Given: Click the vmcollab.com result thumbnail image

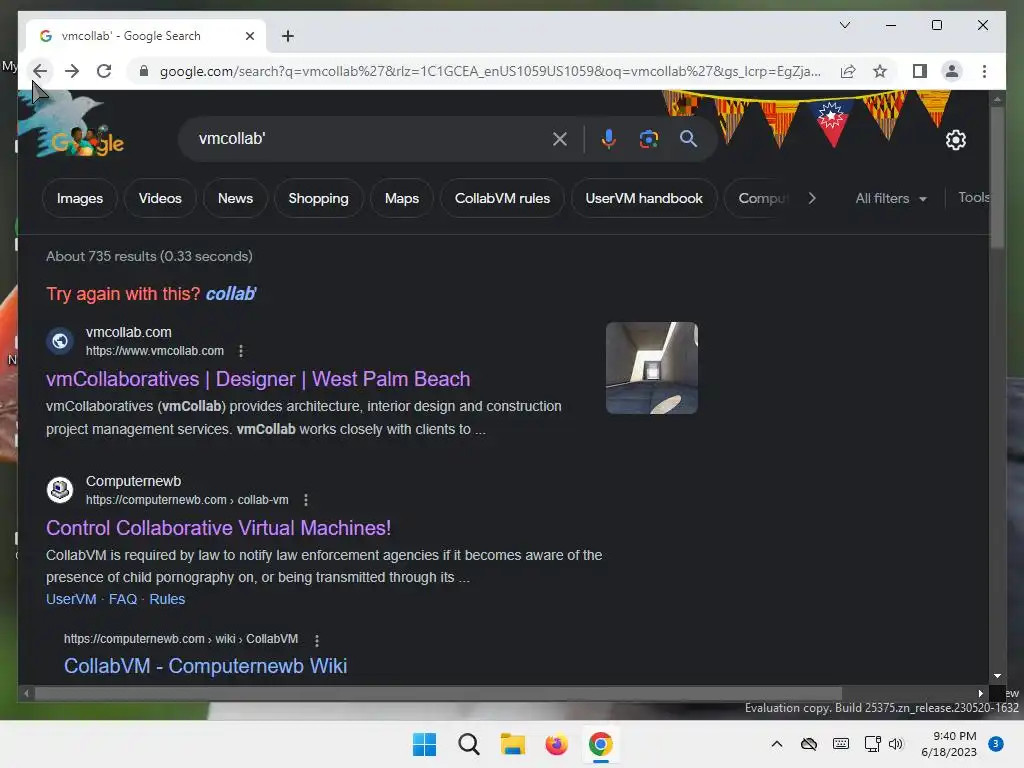Looking at the screenshot, I should [x=652, y=368].
